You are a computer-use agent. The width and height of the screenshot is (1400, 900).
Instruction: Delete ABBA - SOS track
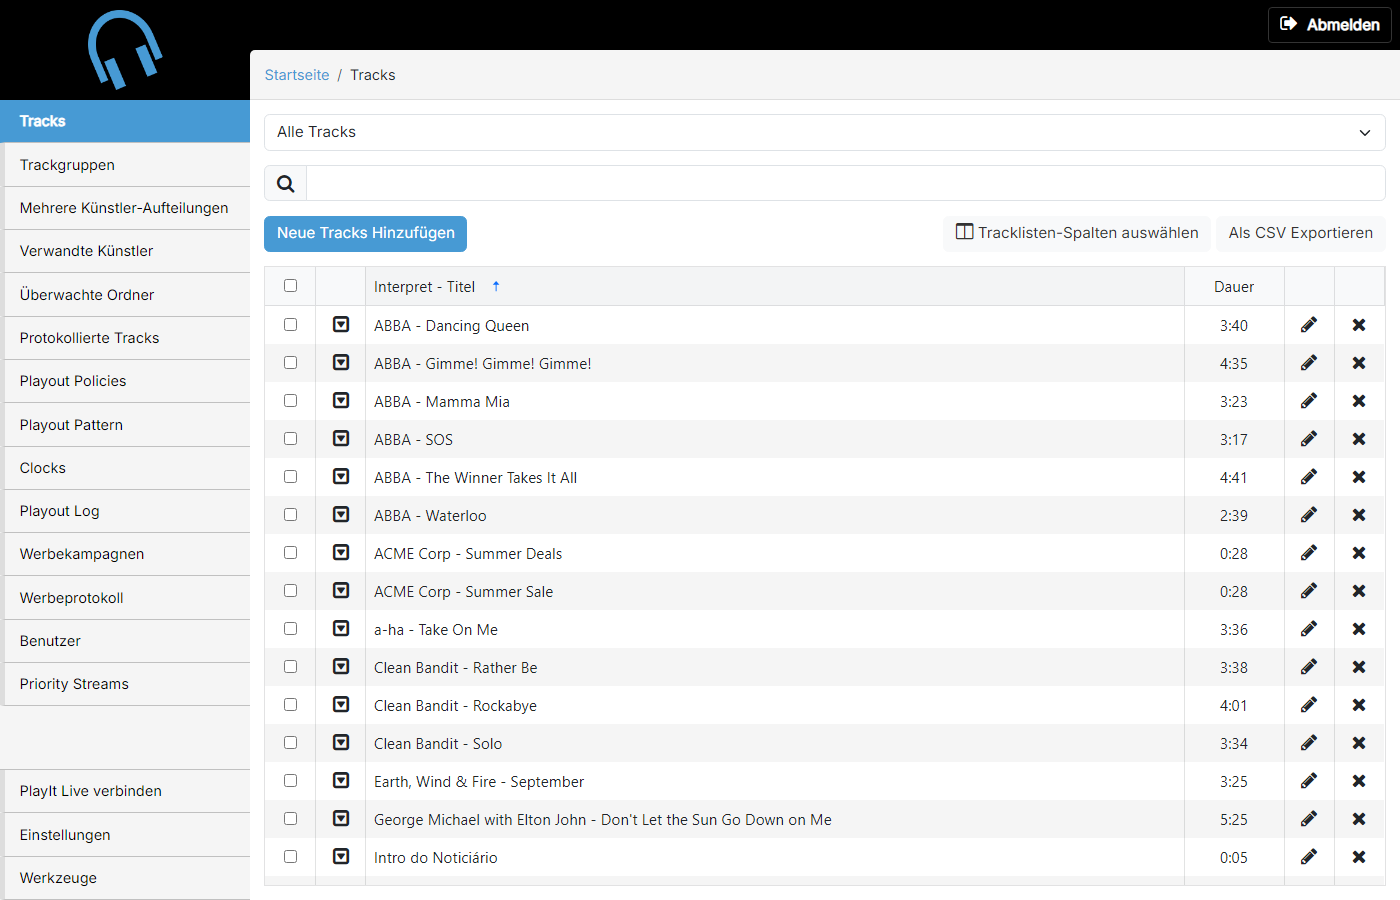1359,439
